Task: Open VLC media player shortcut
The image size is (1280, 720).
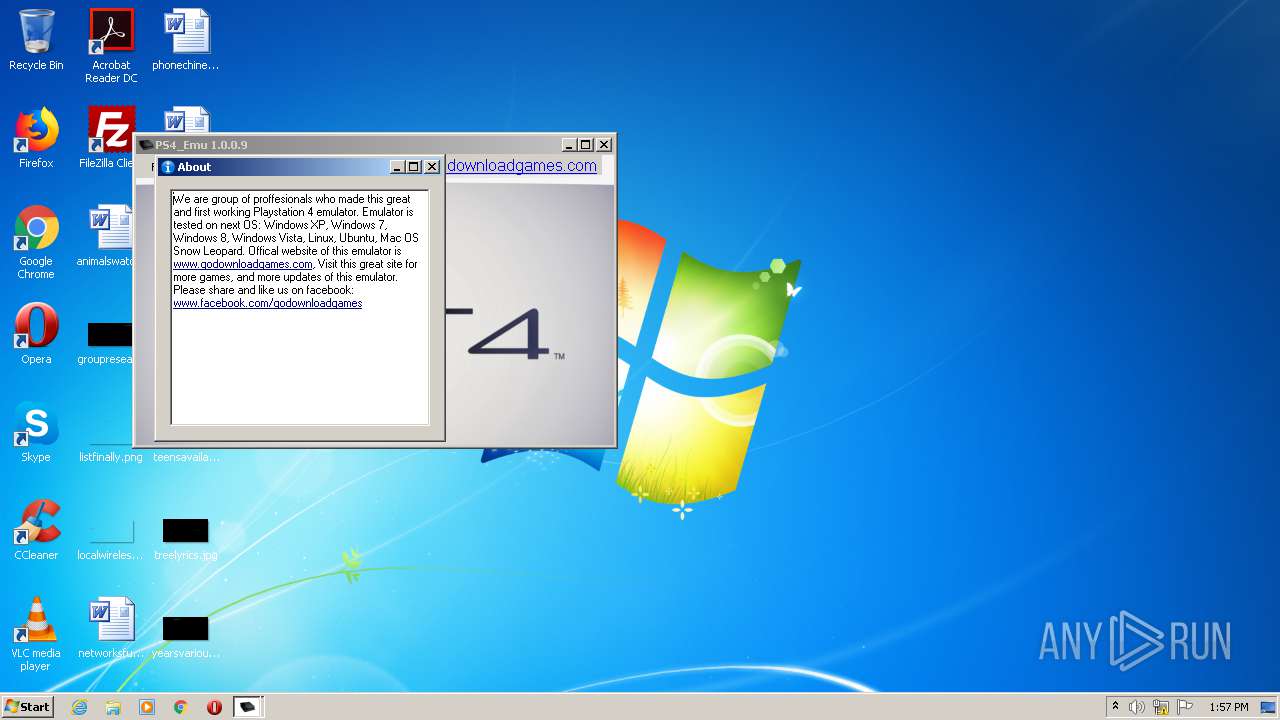Action: coord(36,634)
